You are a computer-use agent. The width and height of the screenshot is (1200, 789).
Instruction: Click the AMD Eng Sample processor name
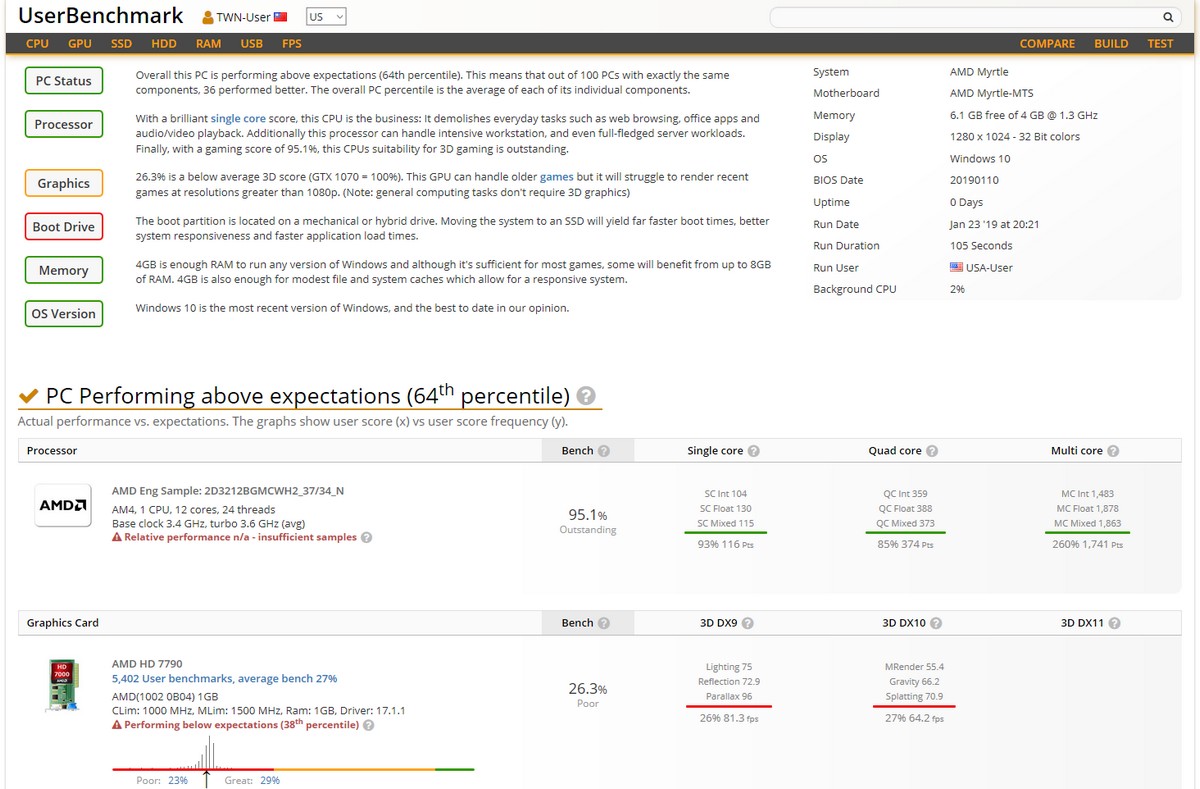click(228, 491)
